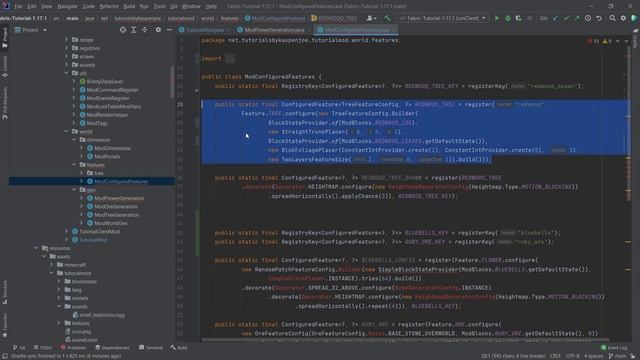Collapse the resources folder

point(36,248)
